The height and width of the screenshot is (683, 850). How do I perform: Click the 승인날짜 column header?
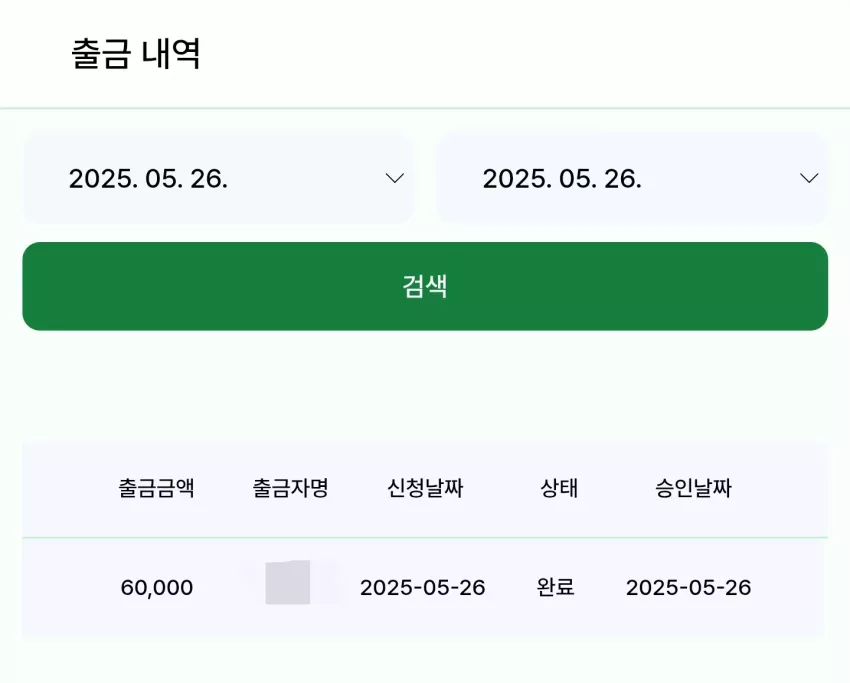pos(693,488)
